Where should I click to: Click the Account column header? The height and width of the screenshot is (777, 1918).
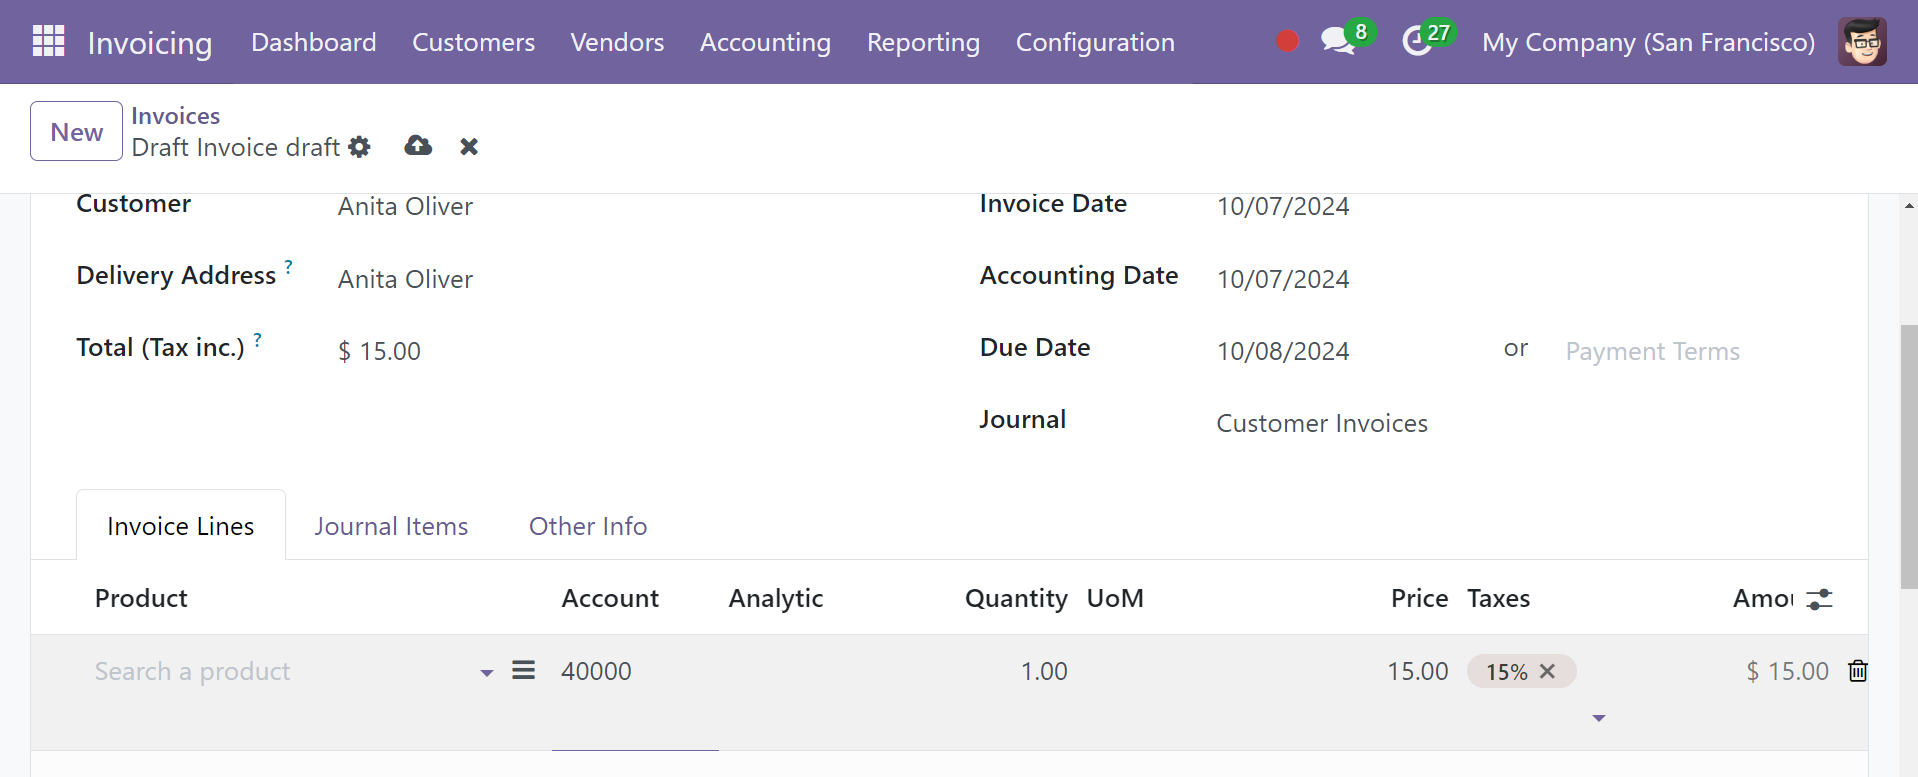point(610,598)
